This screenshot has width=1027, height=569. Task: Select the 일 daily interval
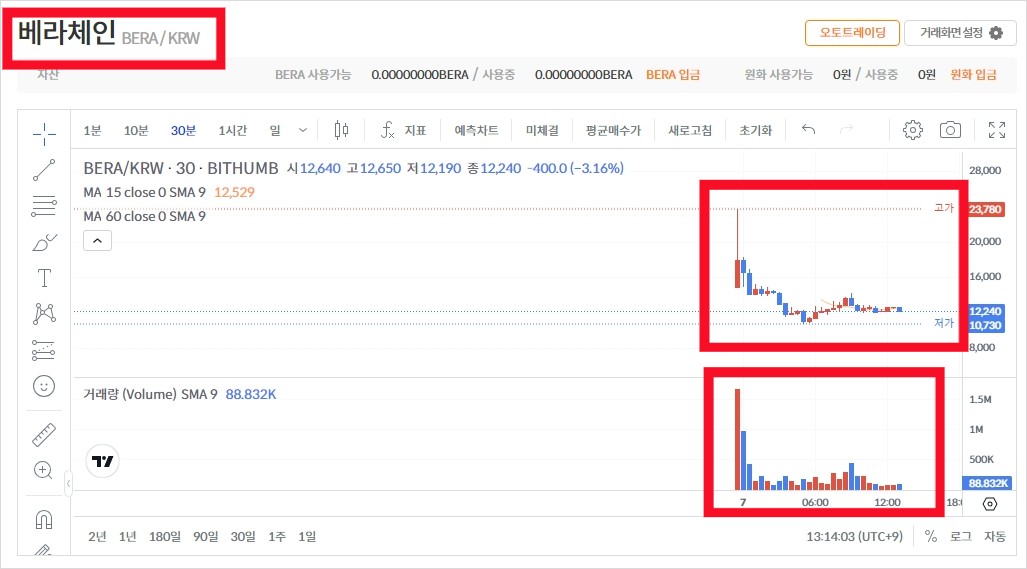pos(275,130)
